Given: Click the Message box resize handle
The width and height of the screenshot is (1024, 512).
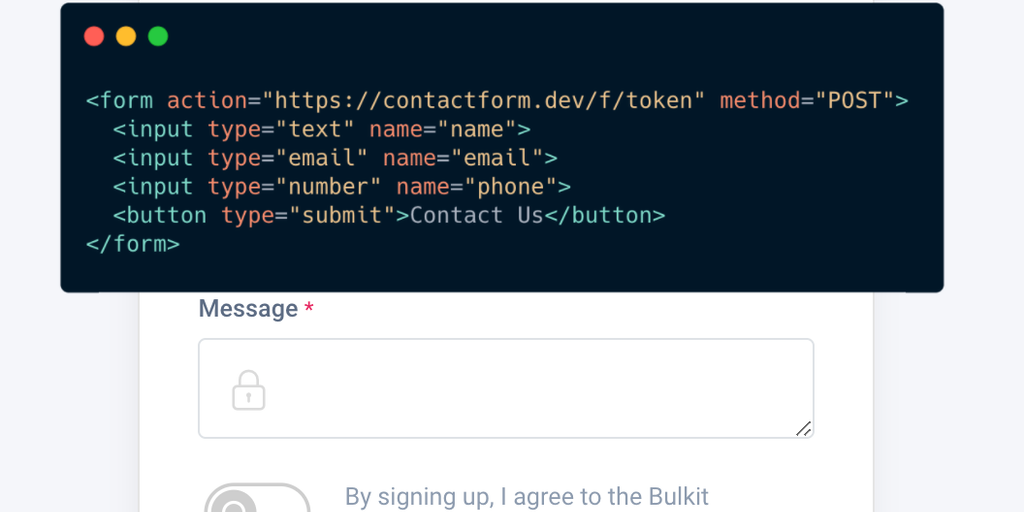Looking at the screenshot, I should coord(803,428).
